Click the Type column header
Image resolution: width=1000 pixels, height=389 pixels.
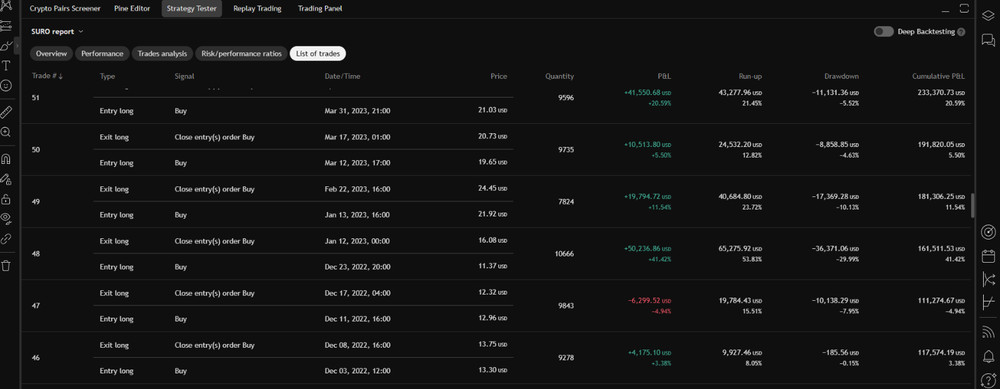[107, 76]
